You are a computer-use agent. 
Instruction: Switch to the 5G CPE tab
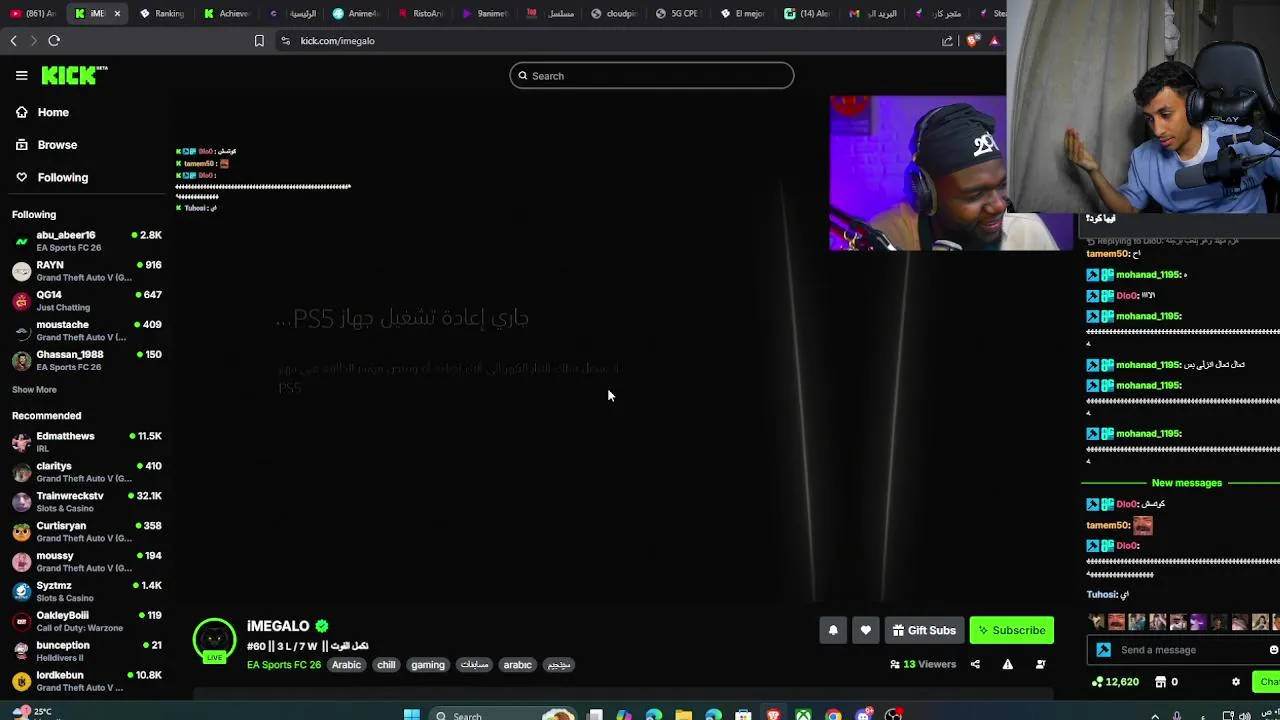coord(678,13)
